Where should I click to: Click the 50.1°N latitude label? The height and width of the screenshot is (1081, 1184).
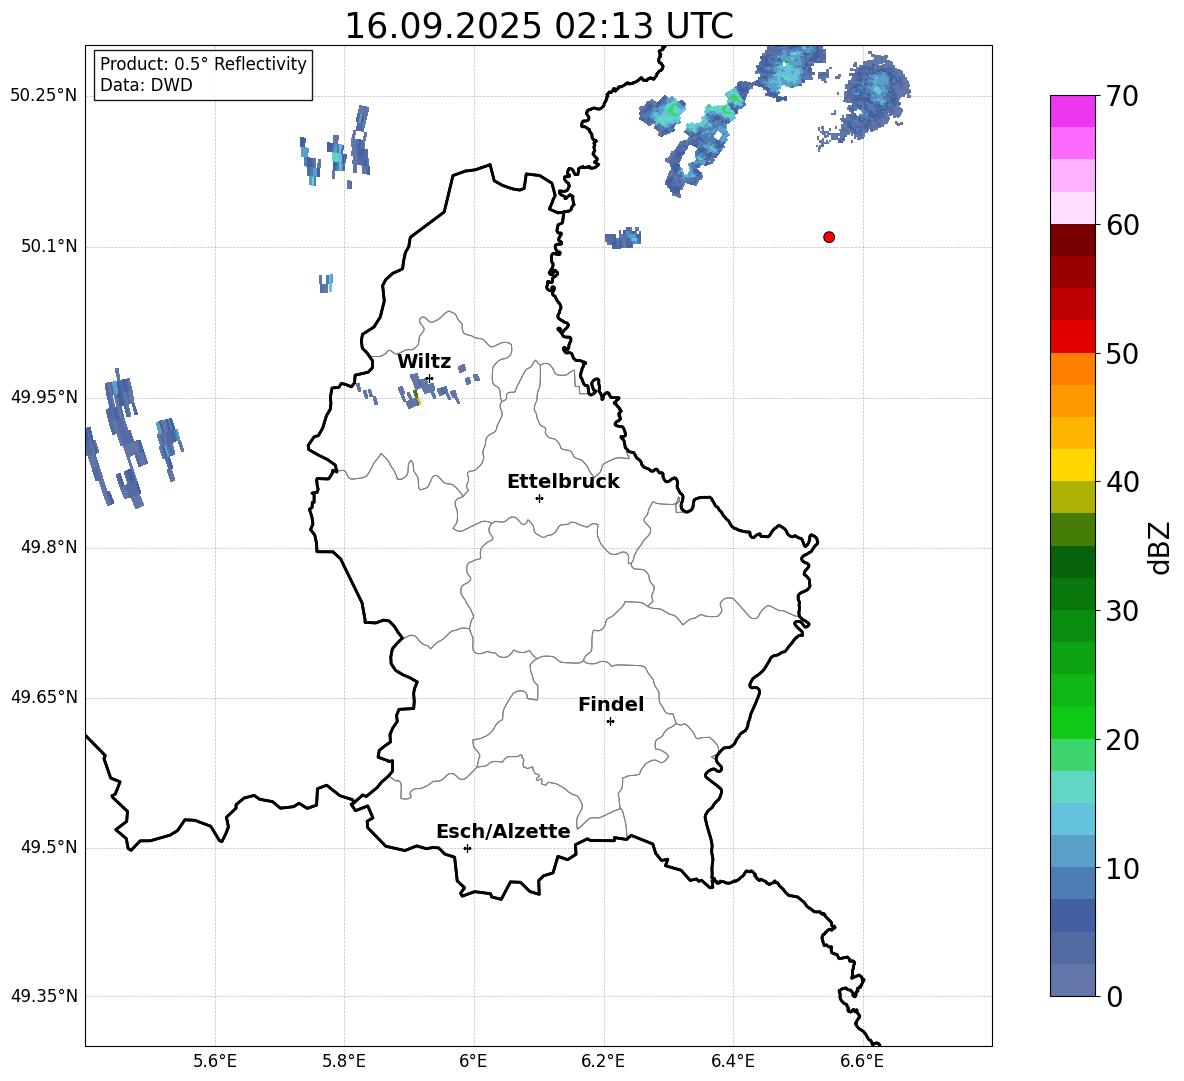click(48, 246)
